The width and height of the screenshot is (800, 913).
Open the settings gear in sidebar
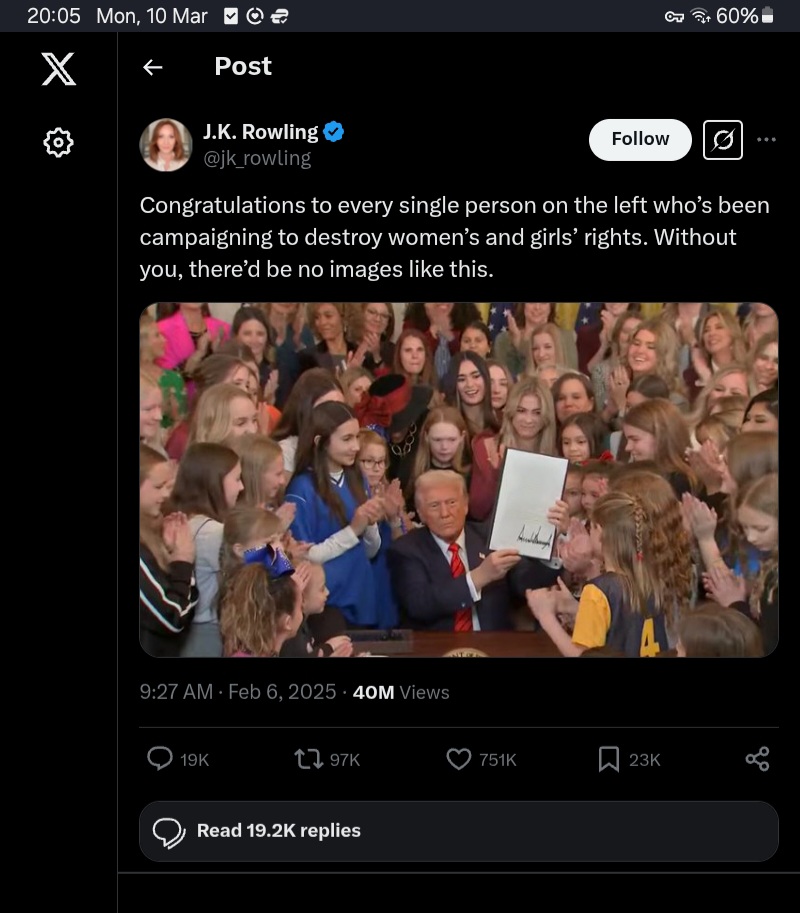pyautogui.click(x=58, y=143)
